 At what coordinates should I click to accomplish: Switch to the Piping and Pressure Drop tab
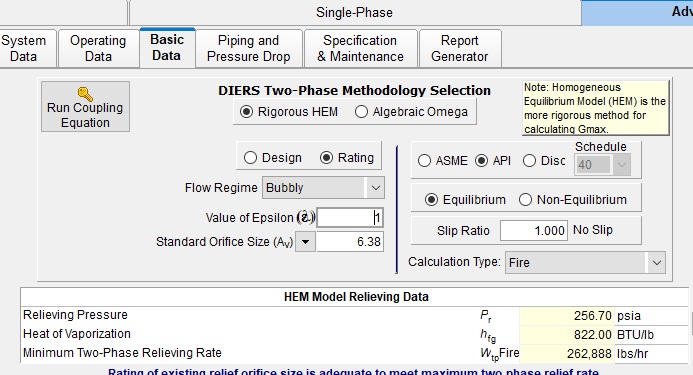249,49
